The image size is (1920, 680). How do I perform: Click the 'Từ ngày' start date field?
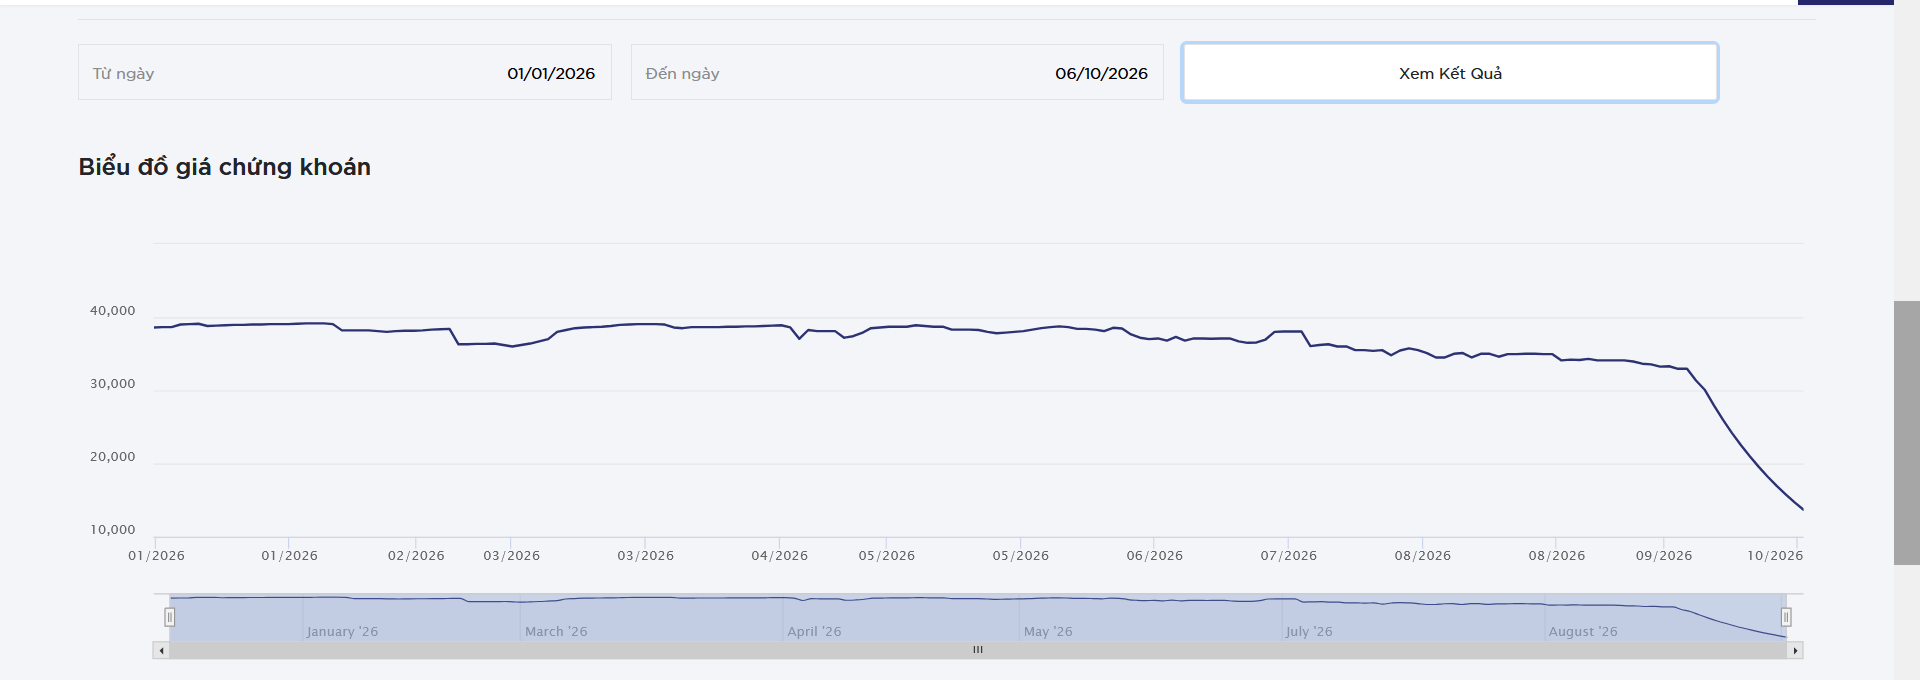[x=345, y=72]
